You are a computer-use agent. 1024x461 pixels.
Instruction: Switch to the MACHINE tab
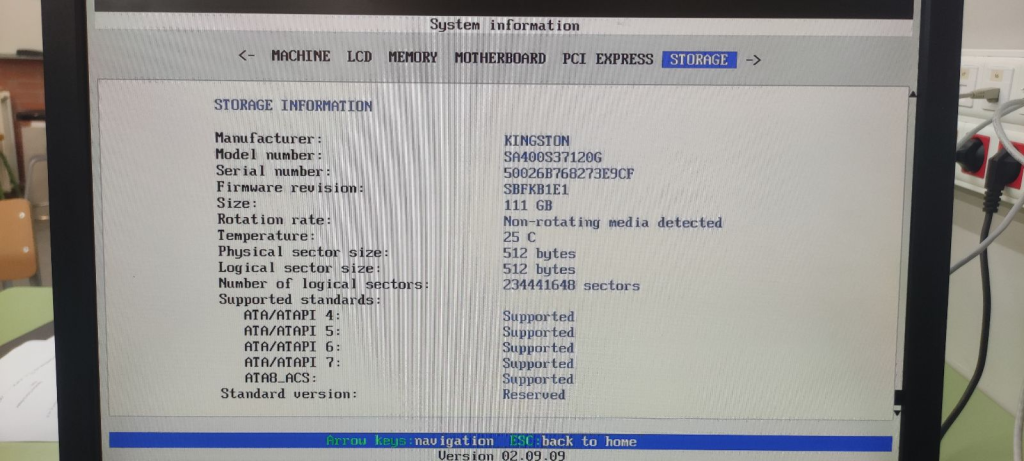[300, 56]
